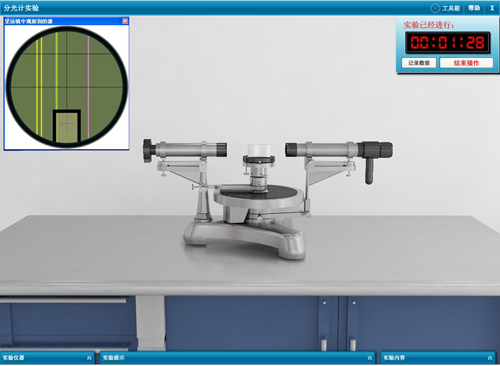500x366 pixels.
Task: Click the spectrometer tripod base
Action: (244, 237)
